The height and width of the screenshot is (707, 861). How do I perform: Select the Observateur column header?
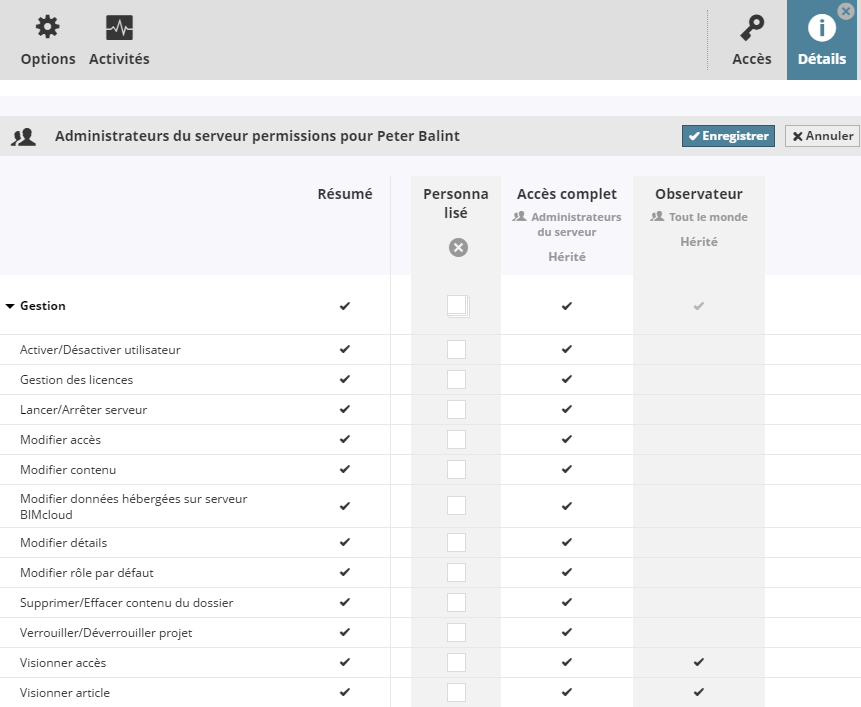pyautogui.click(x=698, y=194)
